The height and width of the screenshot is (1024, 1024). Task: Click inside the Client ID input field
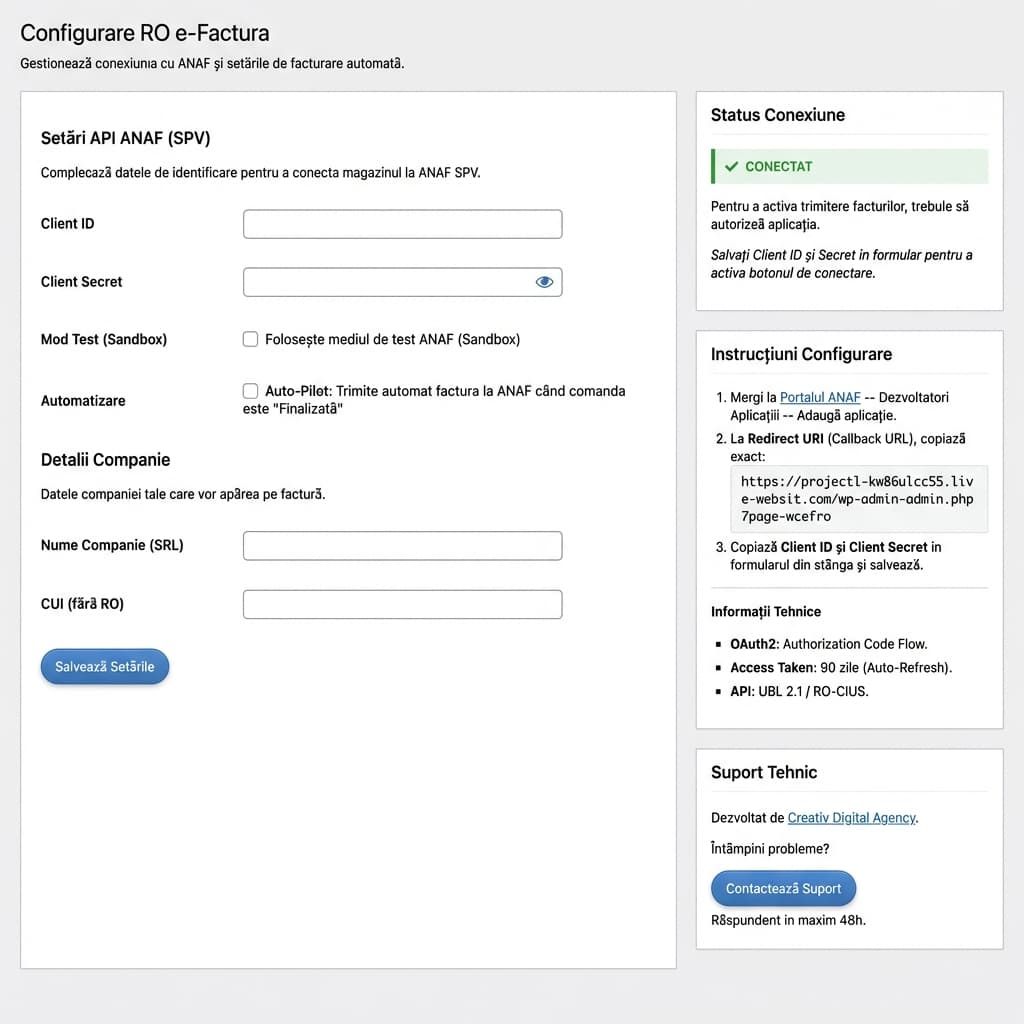point(402,224)
